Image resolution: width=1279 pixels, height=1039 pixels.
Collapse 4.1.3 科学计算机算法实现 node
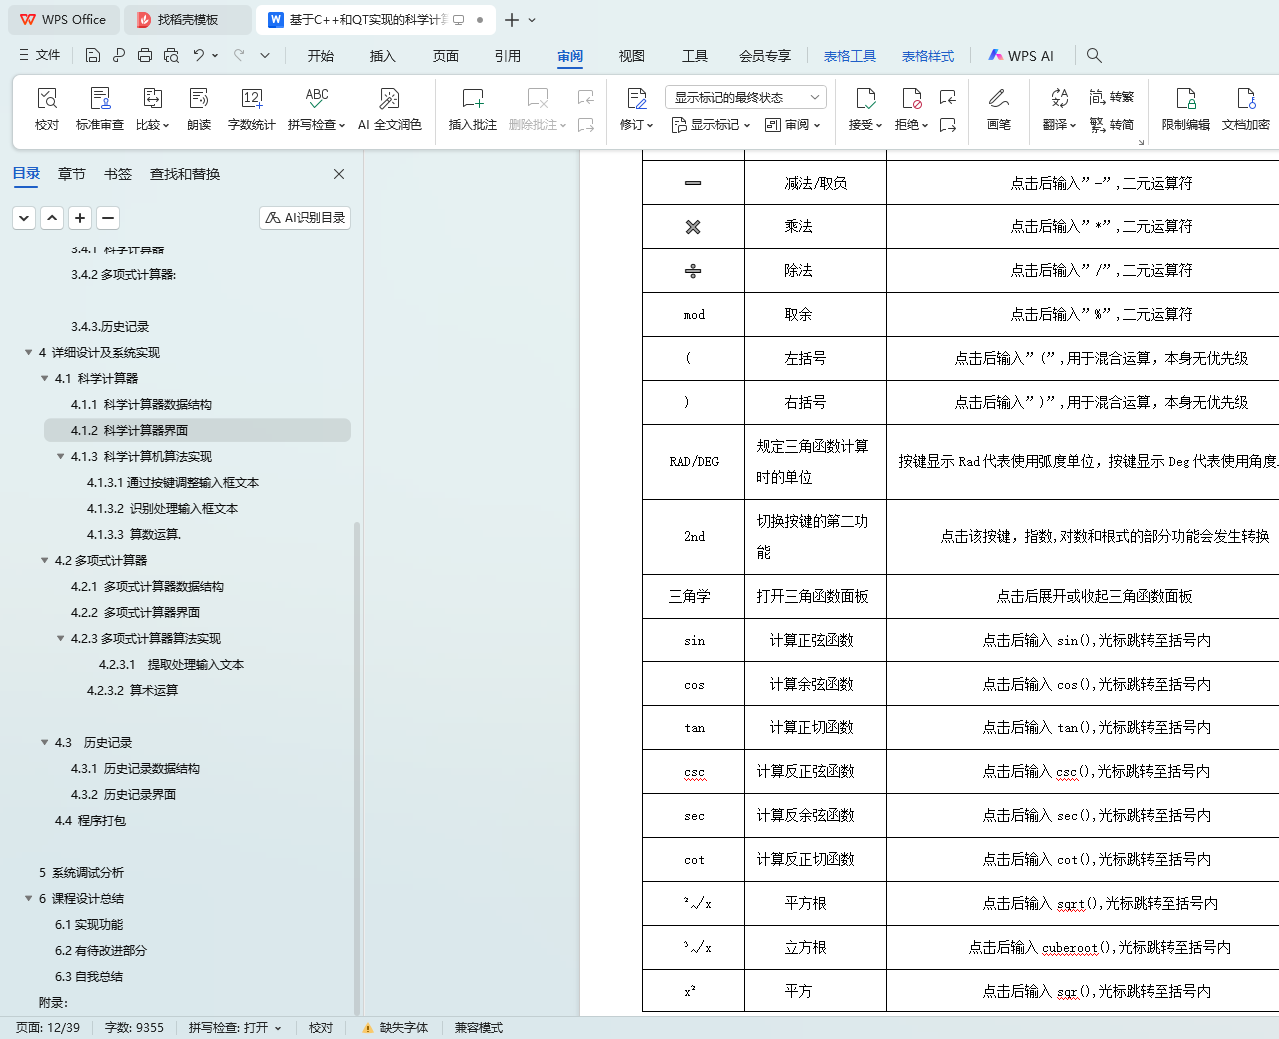(x=61, y=456)
